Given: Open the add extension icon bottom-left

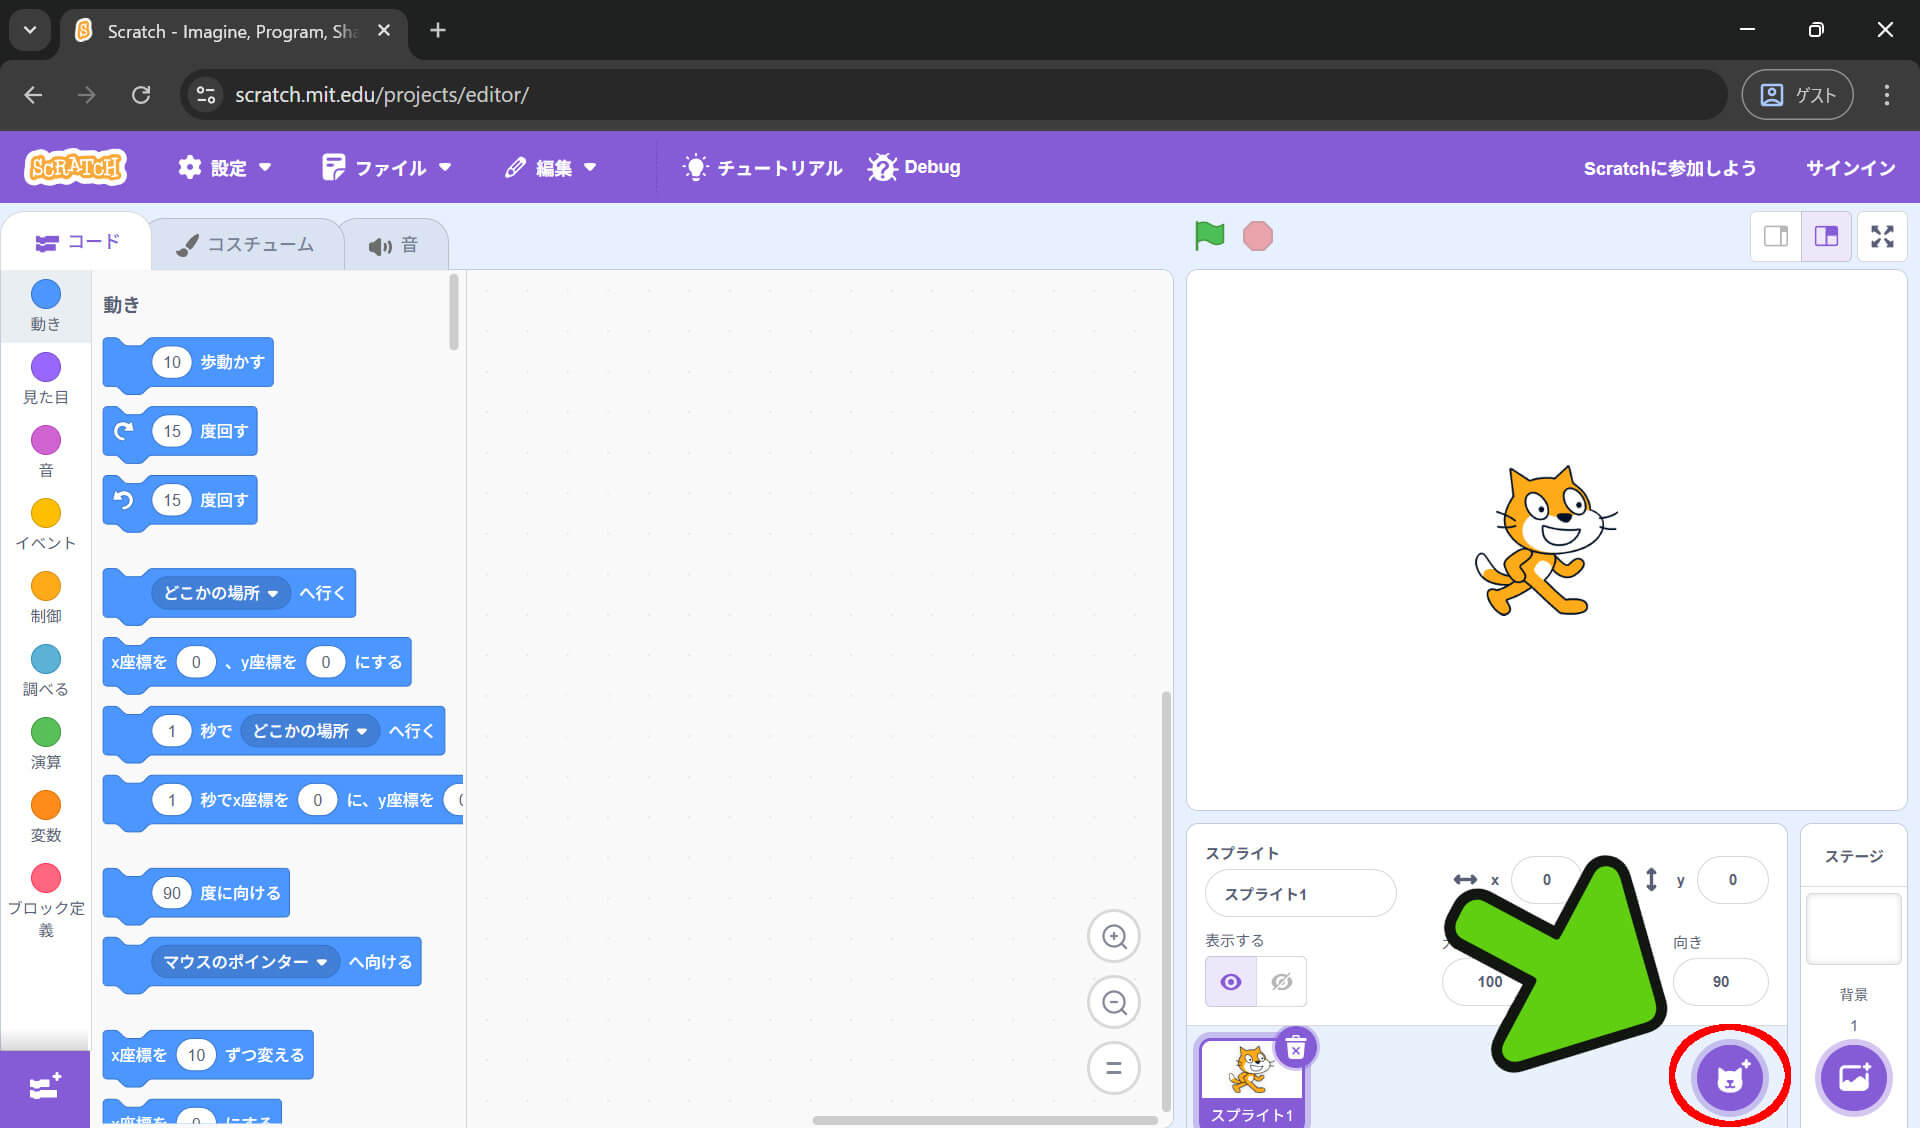Looking at the screenshot, I should [x=44, y=1087].
